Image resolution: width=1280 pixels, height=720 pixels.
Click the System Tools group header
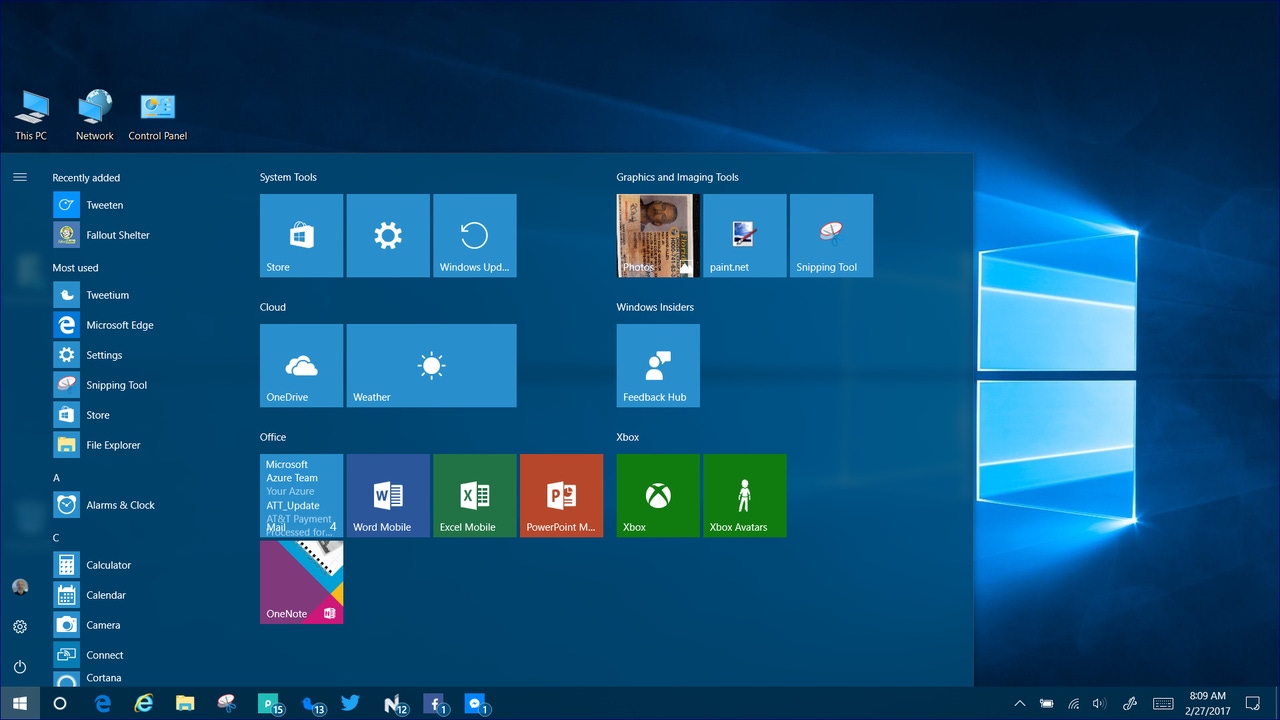[x=288, y=177]
